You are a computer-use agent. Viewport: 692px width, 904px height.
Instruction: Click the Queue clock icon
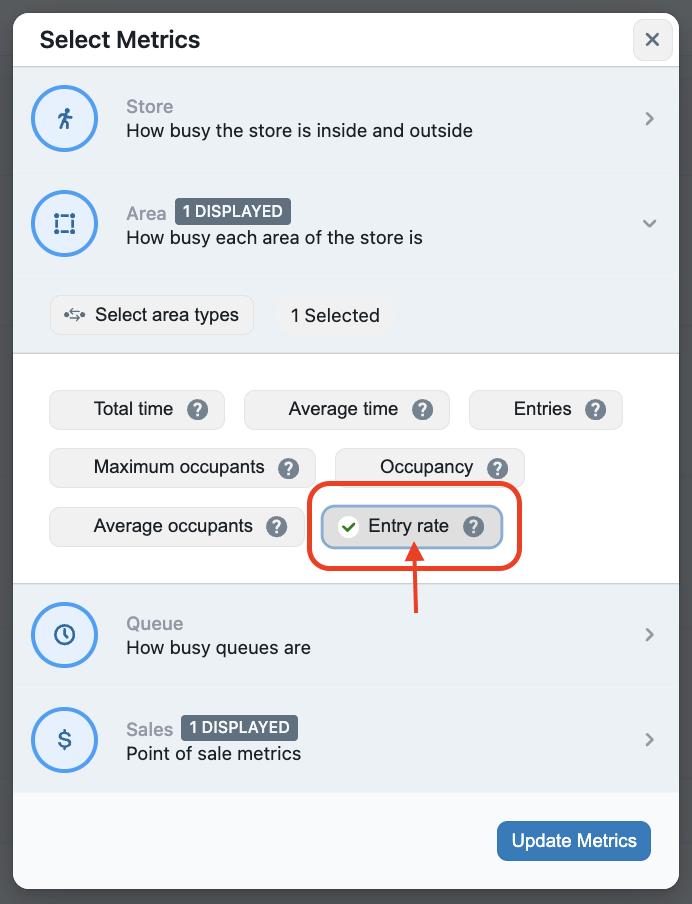[65, 634]
